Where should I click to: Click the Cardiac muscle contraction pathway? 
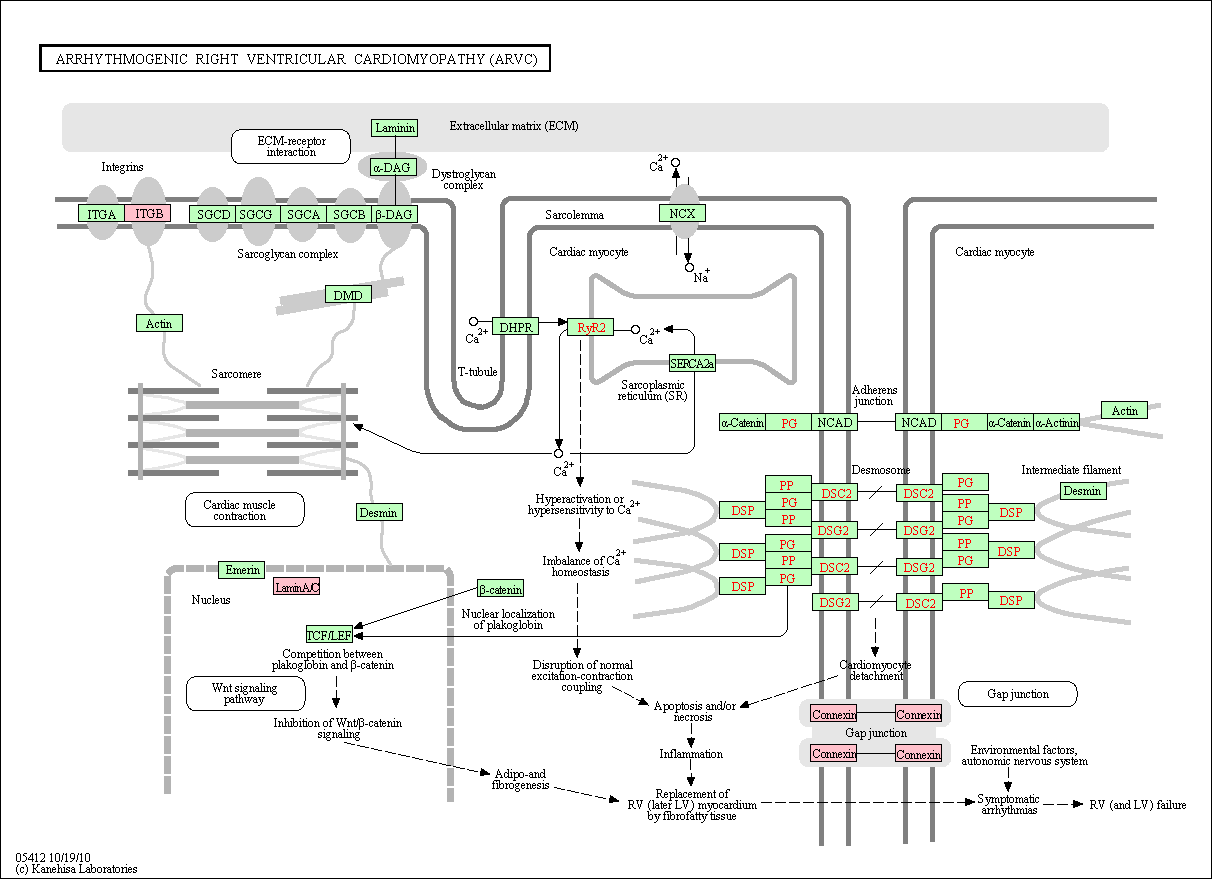tap(245, 510)
